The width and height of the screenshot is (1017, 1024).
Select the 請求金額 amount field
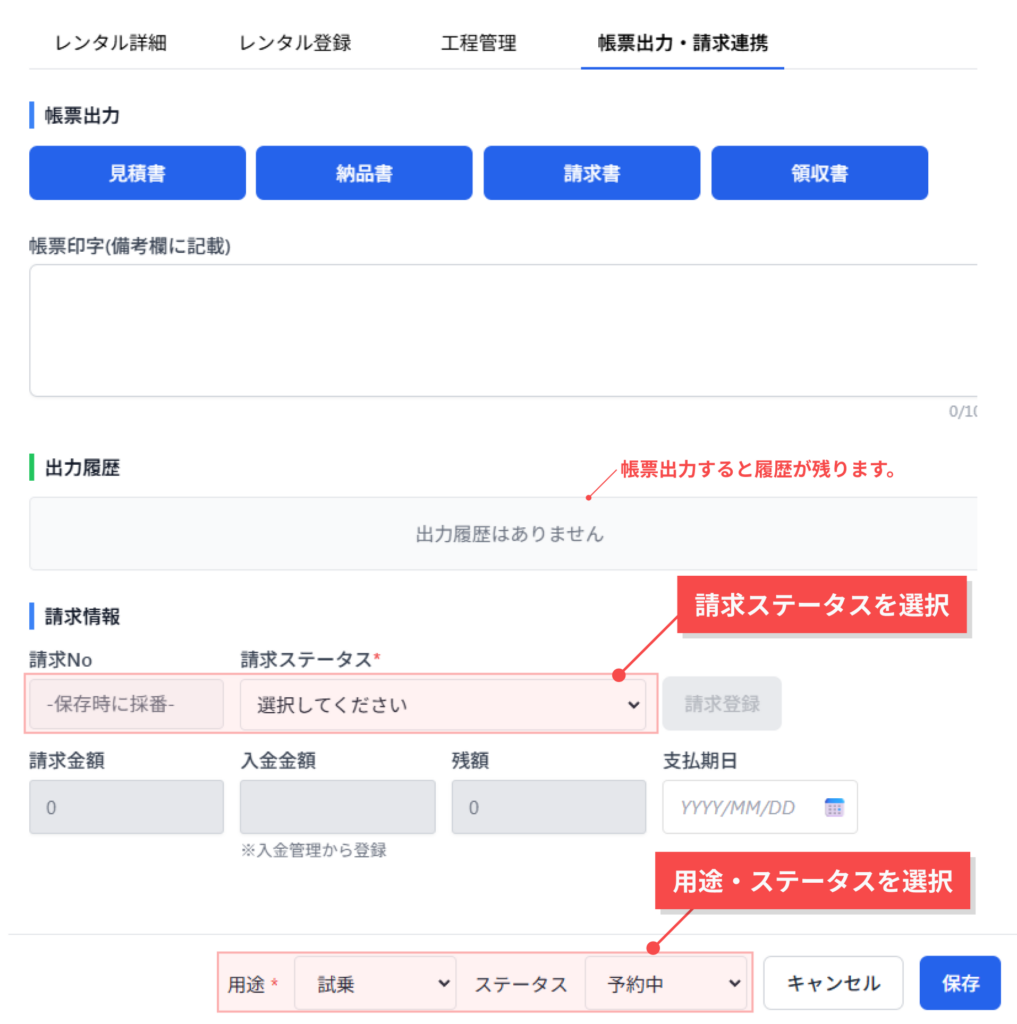(x=126, y=807)
